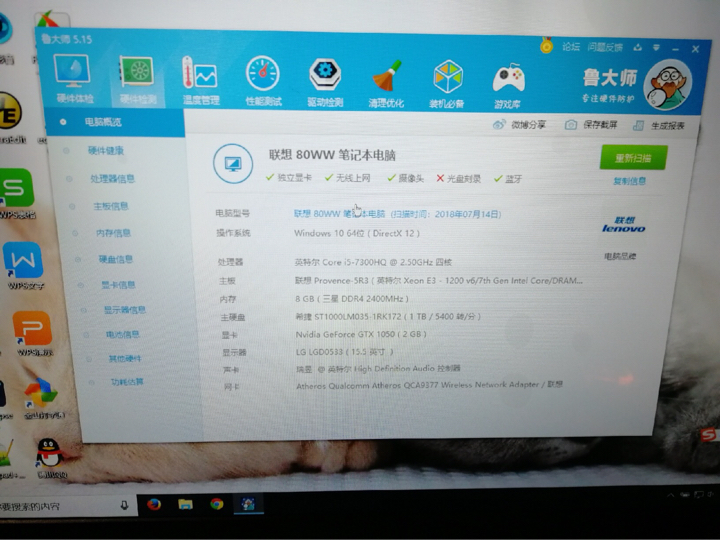Click the 光盘刻录 feature indicator
This screenshot has width=720, height=540.
(458, 179)
